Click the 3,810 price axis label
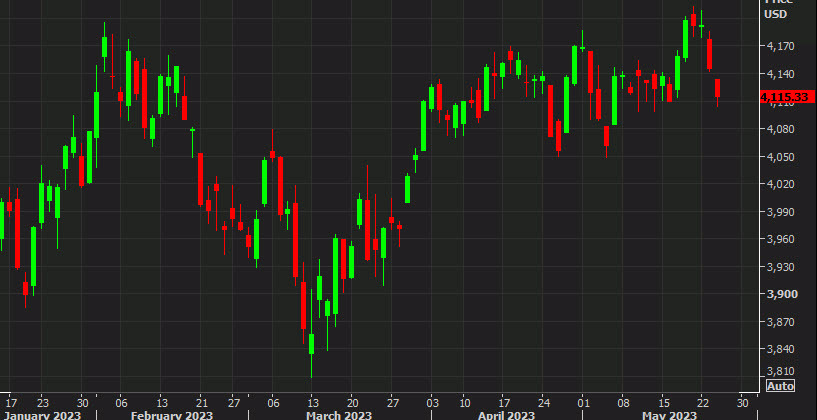Image resolution: width=817 pixels, height=420 pixels. point(779,372)
